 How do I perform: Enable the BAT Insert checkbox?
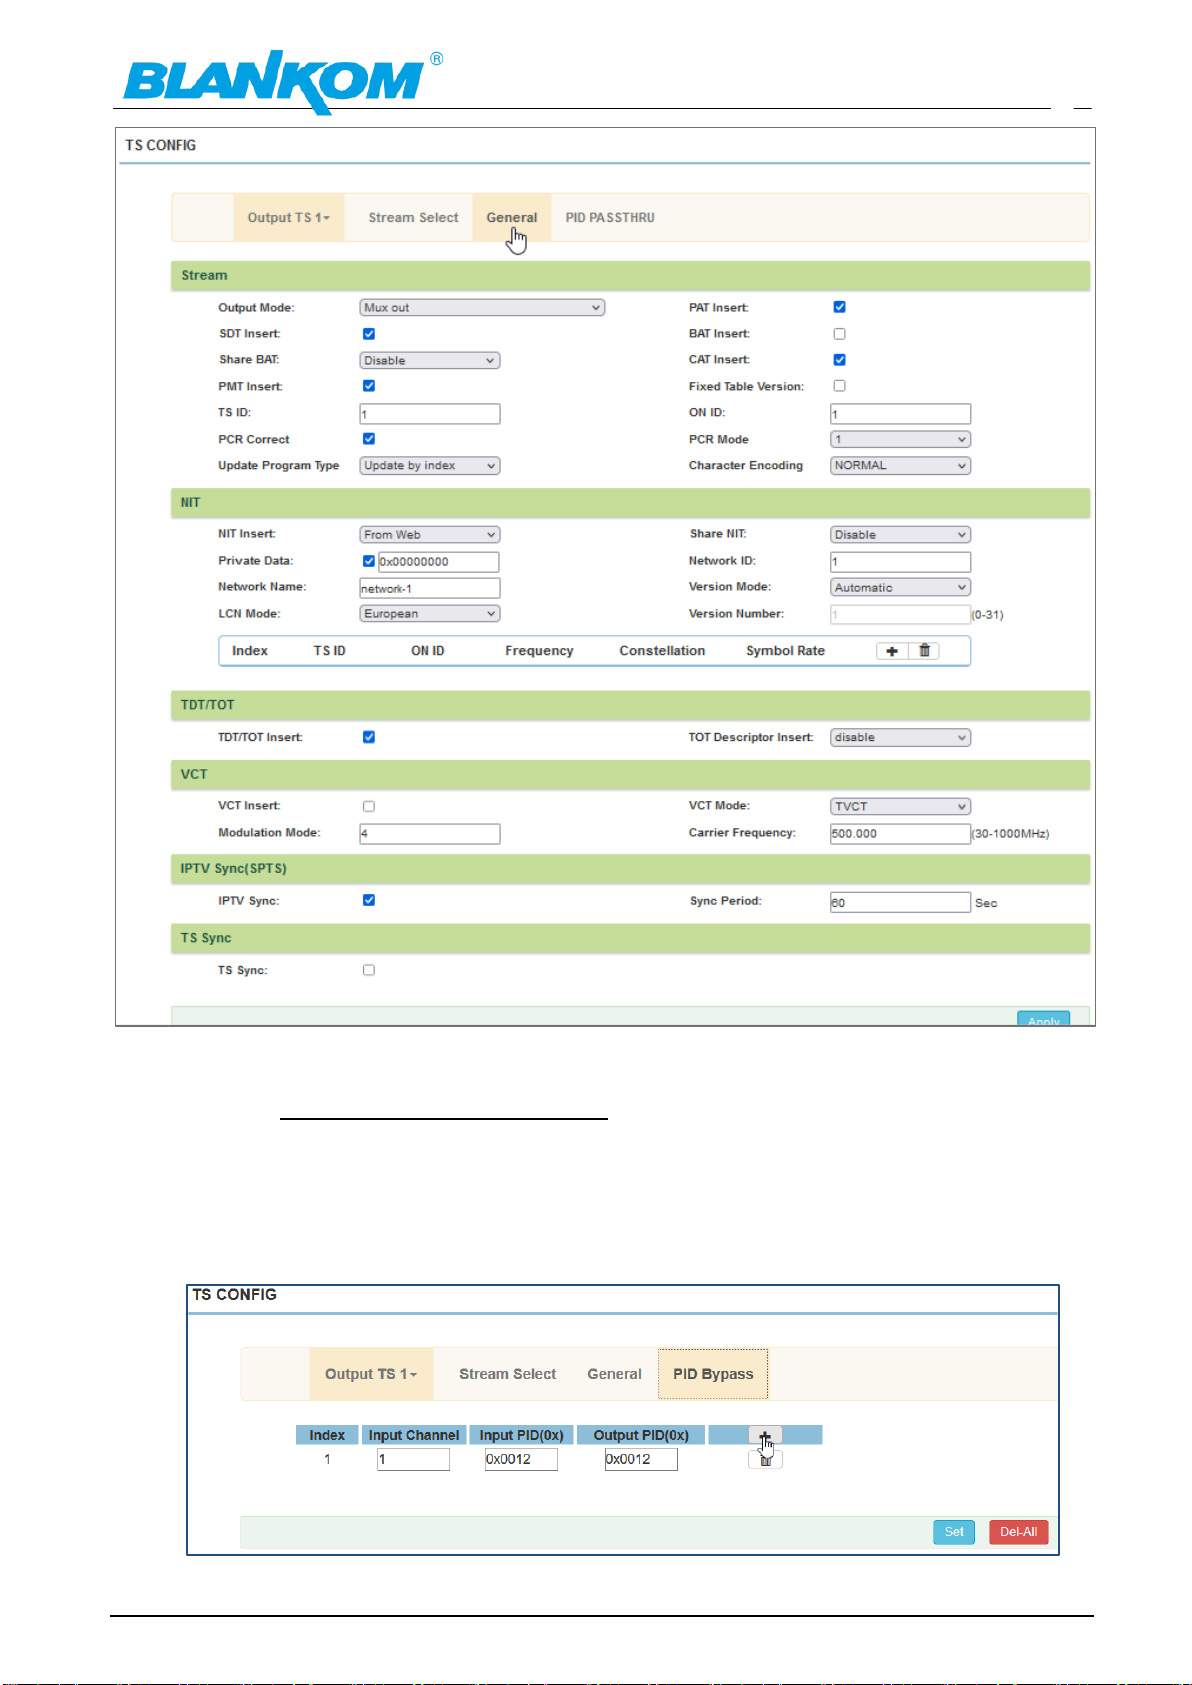pyautogui.click(x=840, y=334)
